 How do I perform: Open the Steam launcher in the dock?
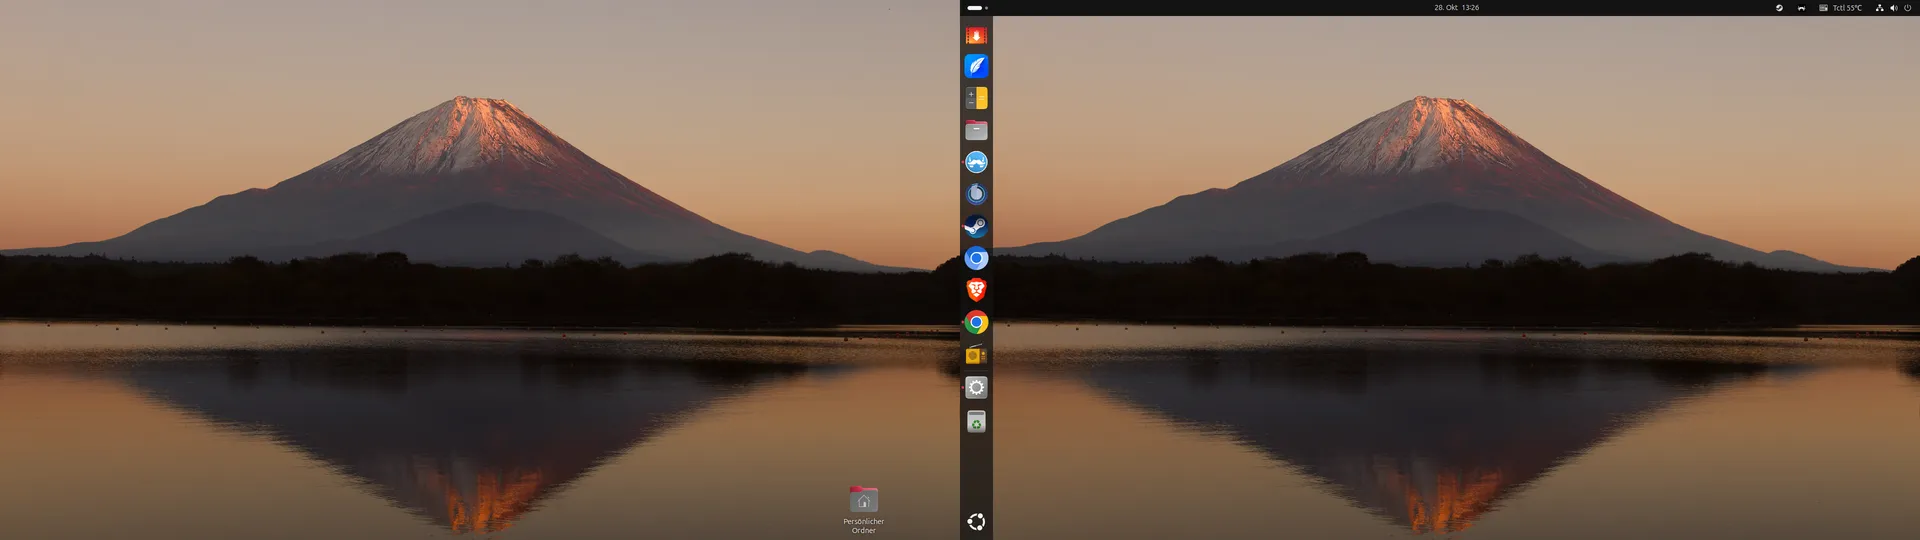point(976,226)
